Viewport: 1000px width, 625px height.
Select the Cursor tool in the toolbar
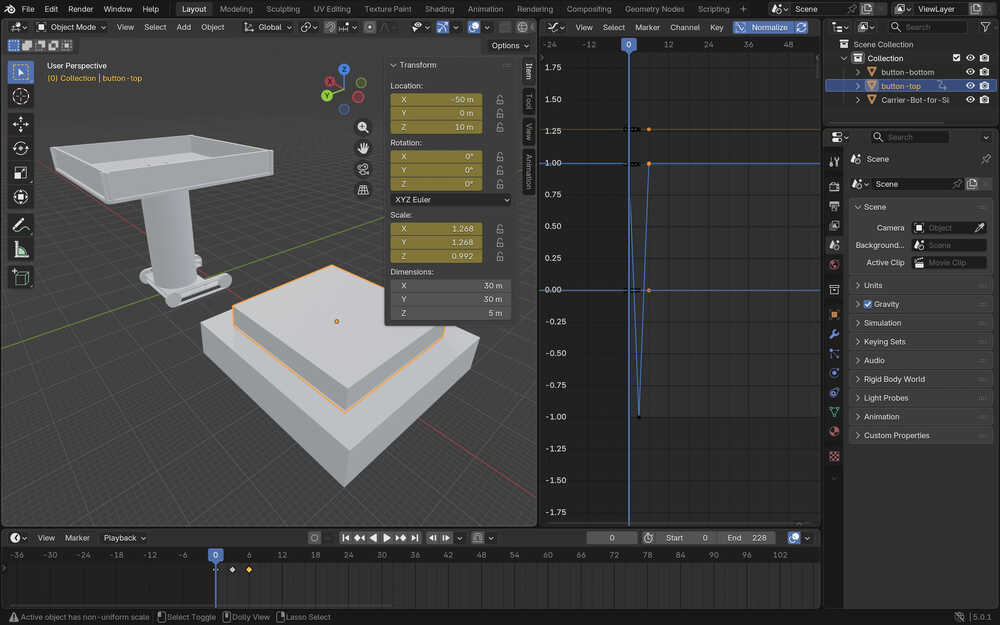20,96
